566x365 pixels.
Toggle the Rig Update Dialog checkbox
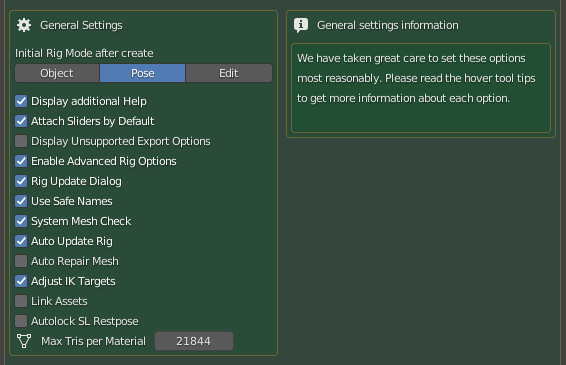(21, 181)
